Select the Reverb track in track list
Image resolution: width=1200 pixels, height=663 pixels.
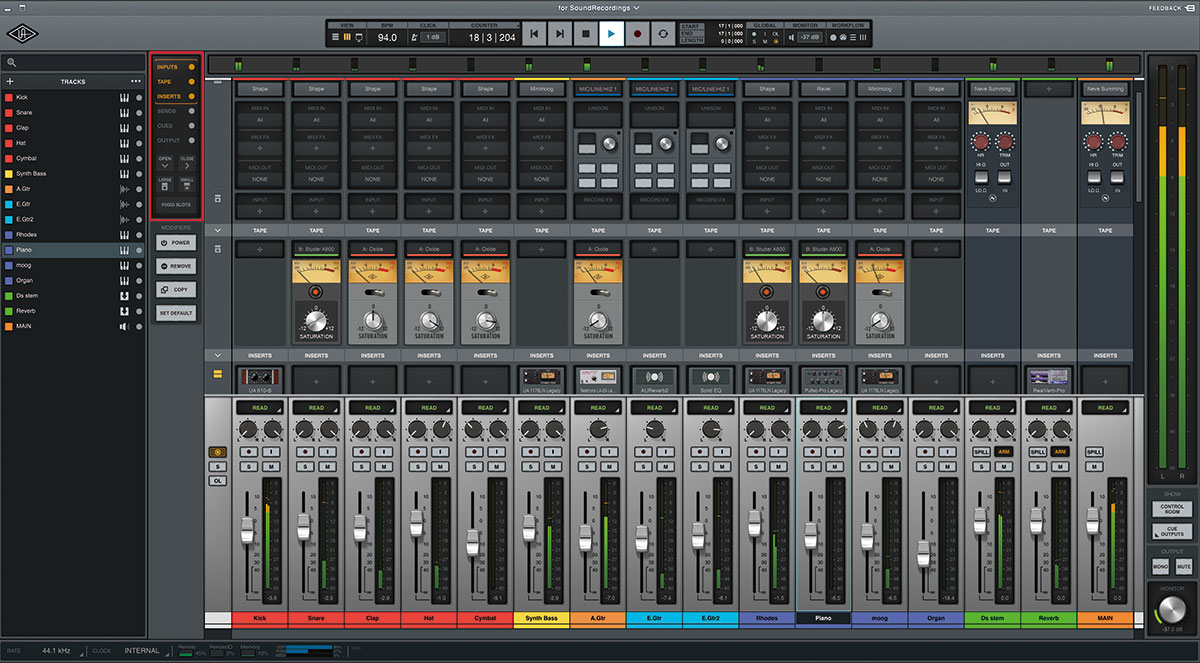tap(72, 311)
